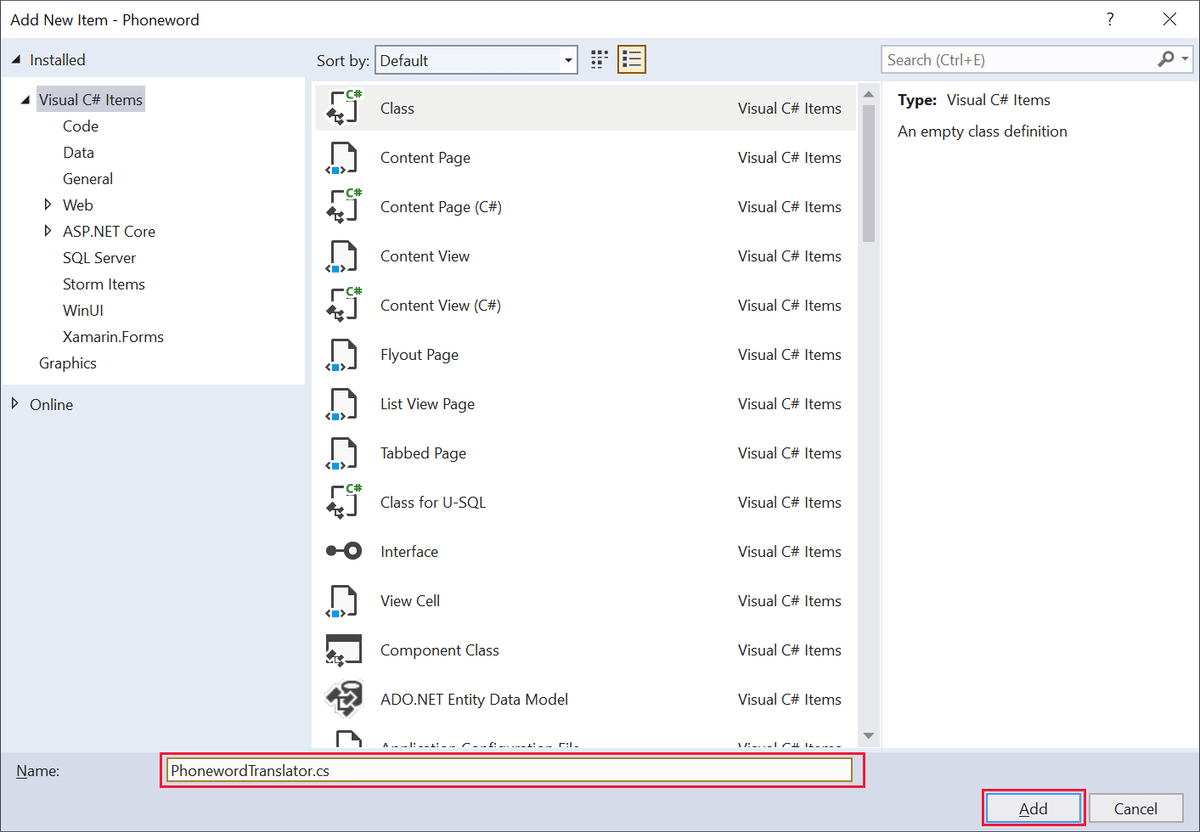Open the Sort by Default dropdown
This screenshot has height=832, width=1200.
click(x=476, y=60)
